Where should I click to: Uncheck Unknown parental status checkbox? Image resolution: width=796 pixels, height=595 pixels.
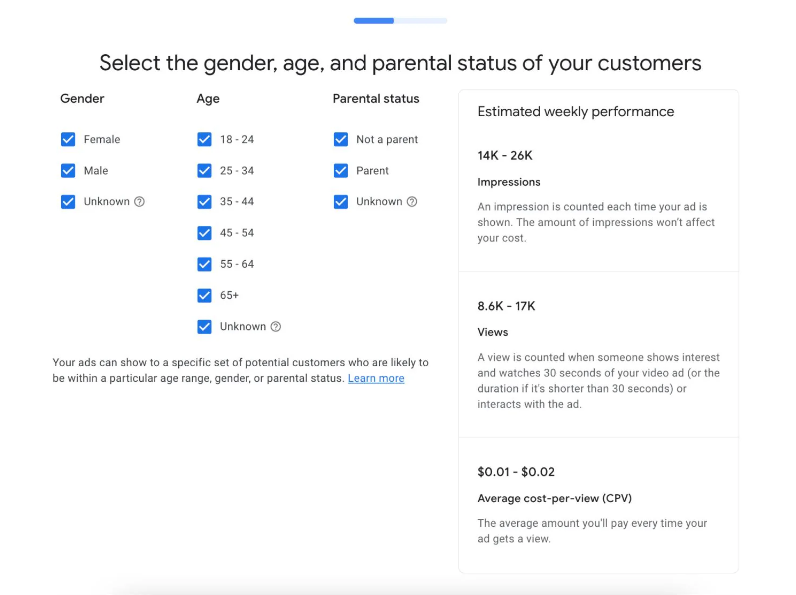(341, 202)
